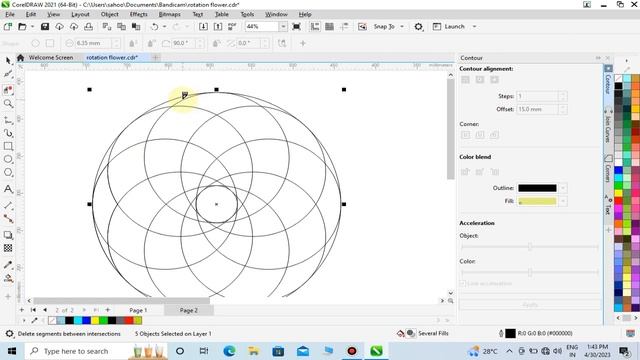
Task: Open the zoom level 44% dropdown
Action: [283, 27]
